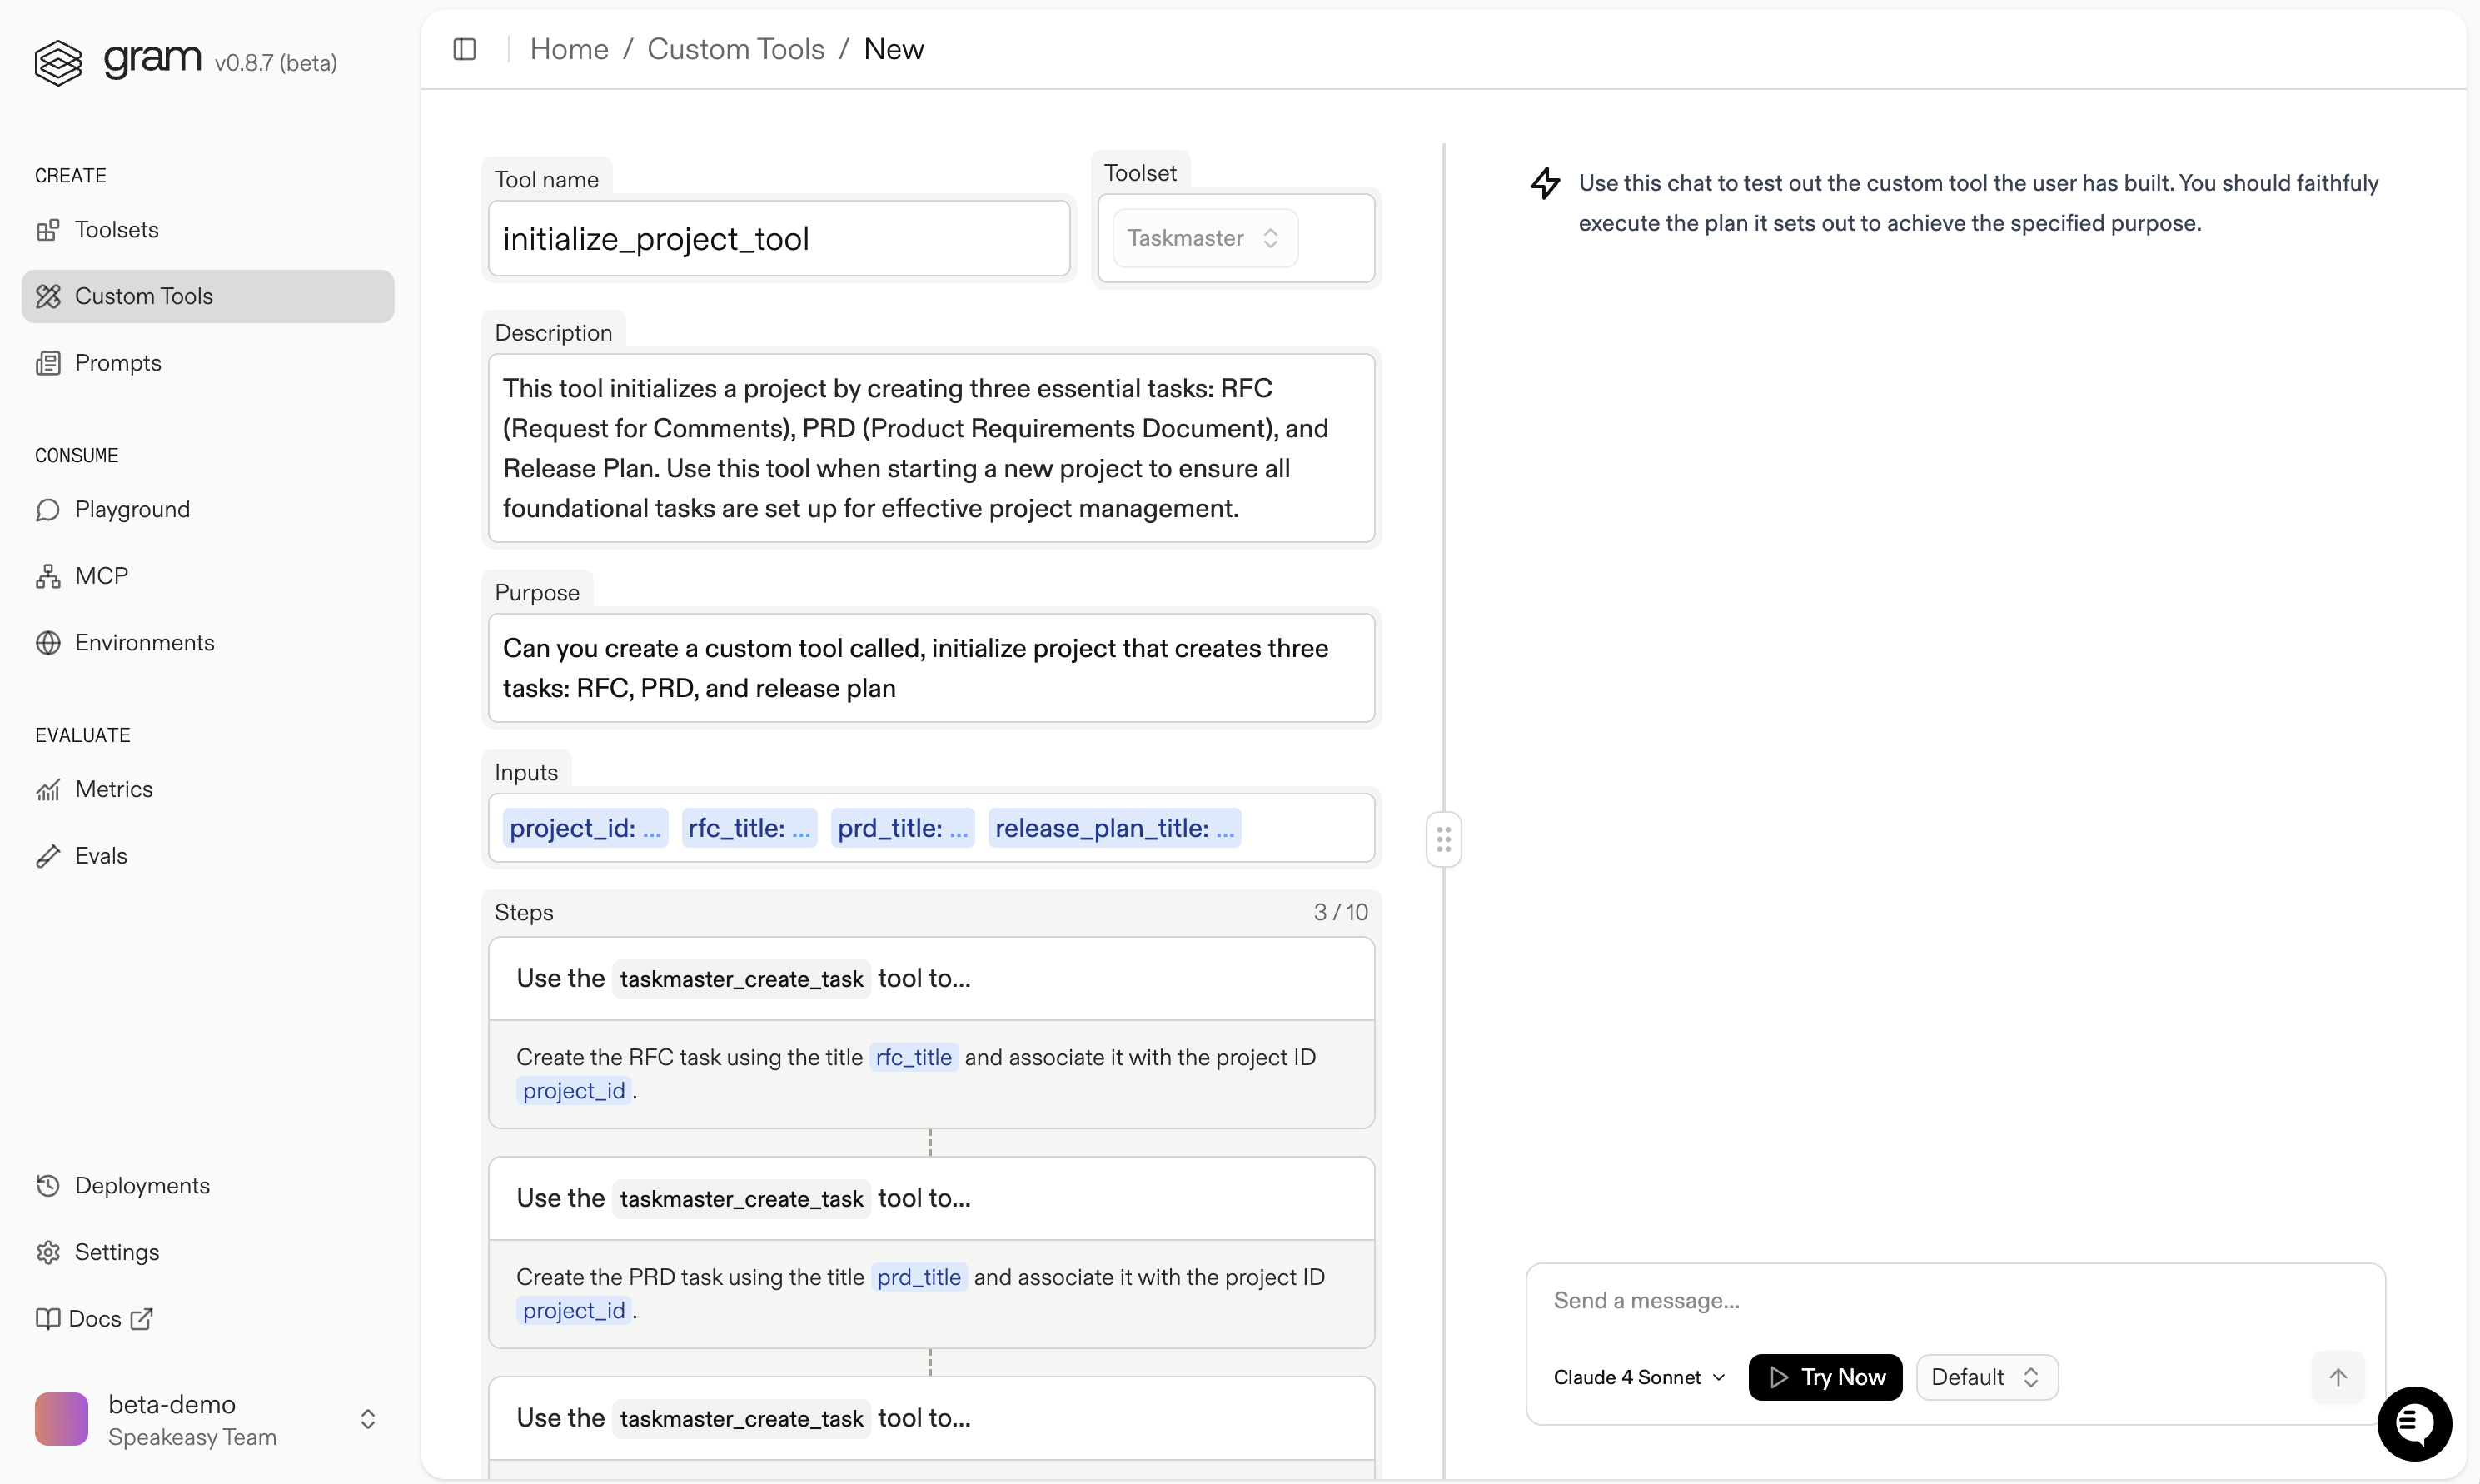
Task: Open Toolsets from the sidebar
Action: pyautogui.click(x=116, y=229)
